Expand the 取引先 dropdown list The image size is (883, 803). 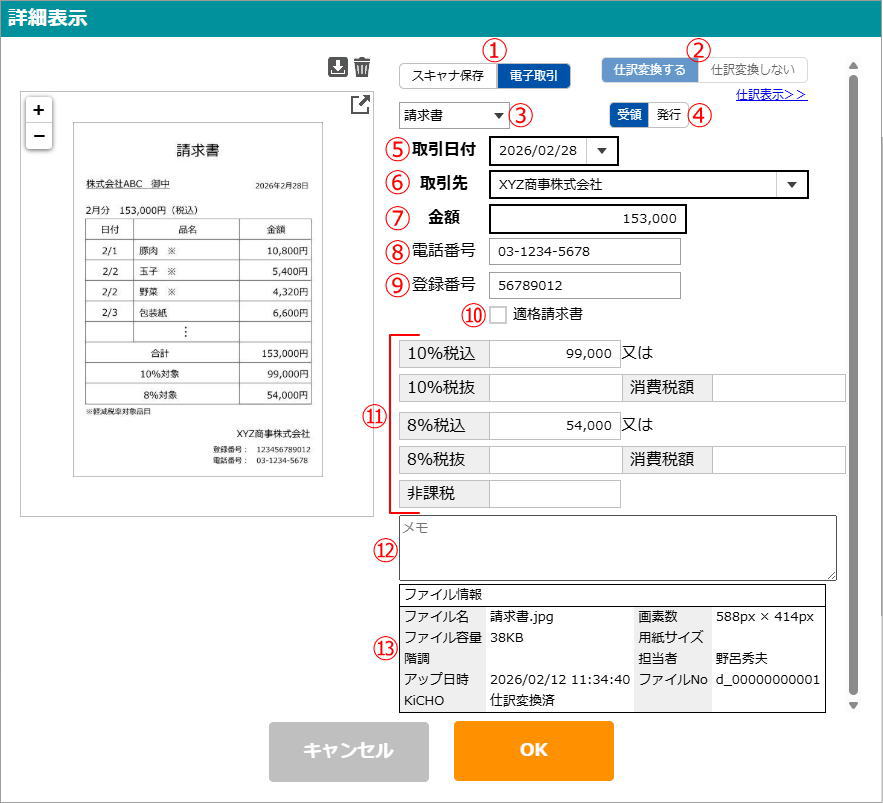pos(791,185)
